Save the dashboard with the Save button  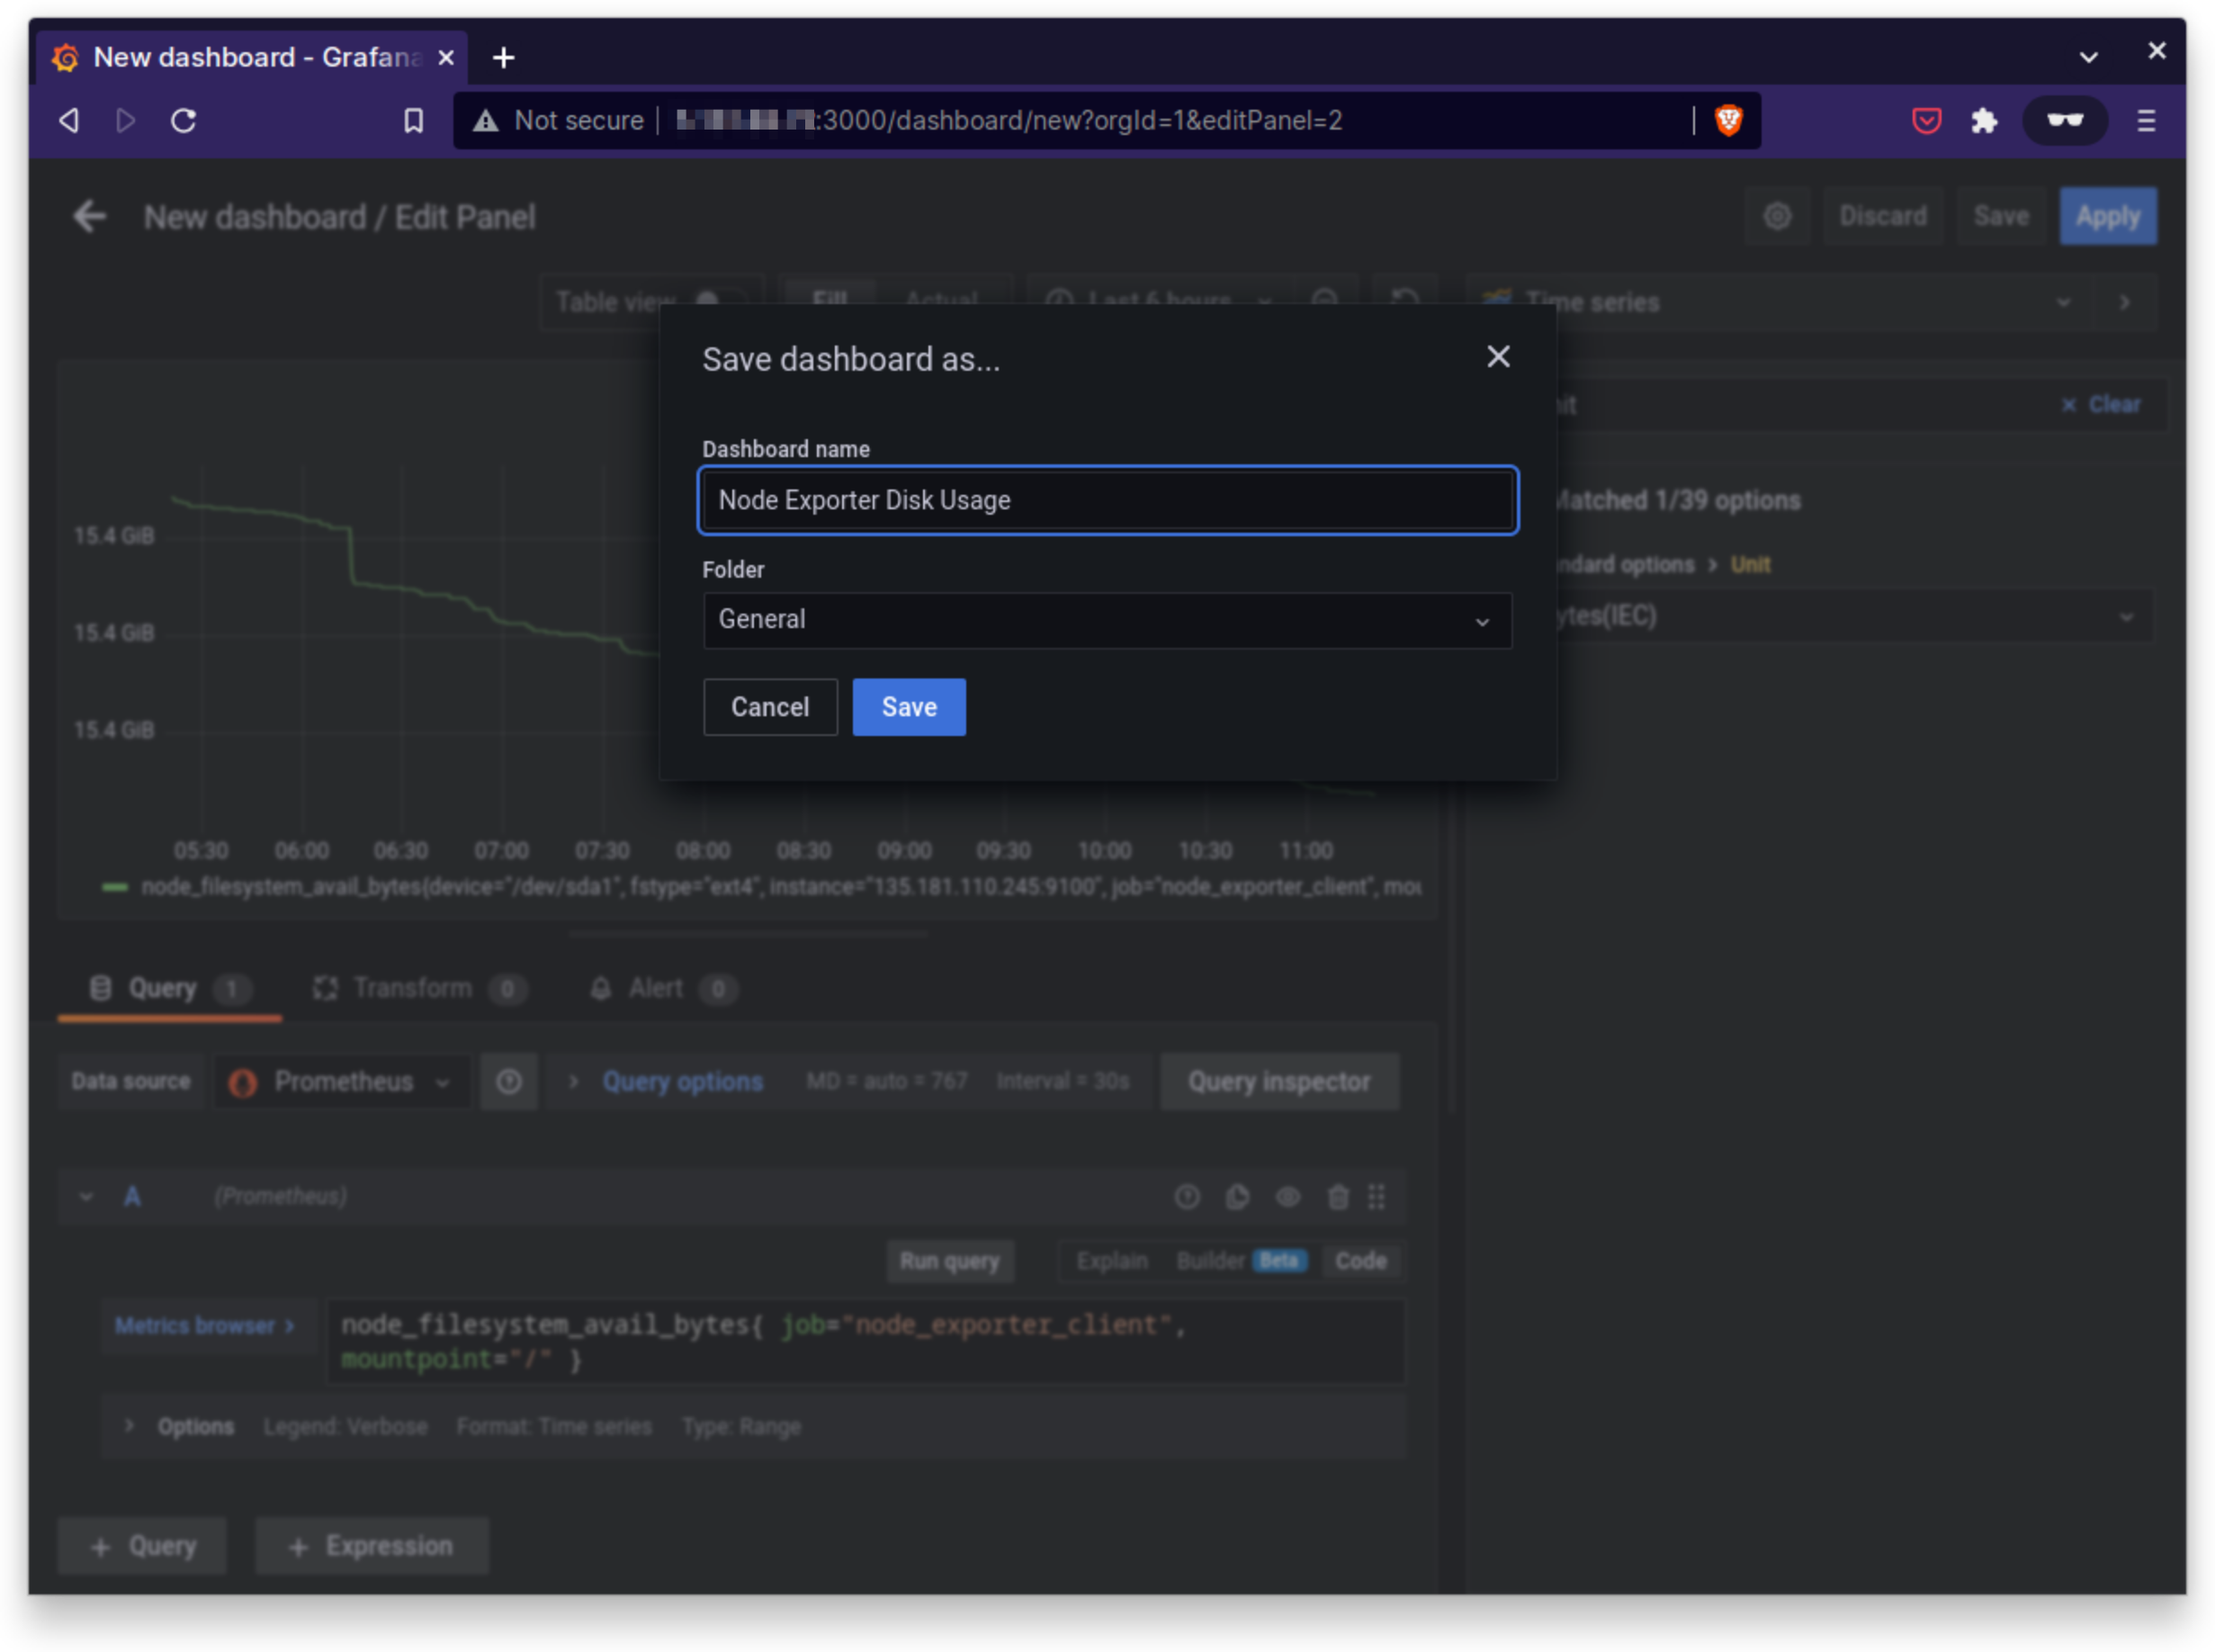[908, 707]
